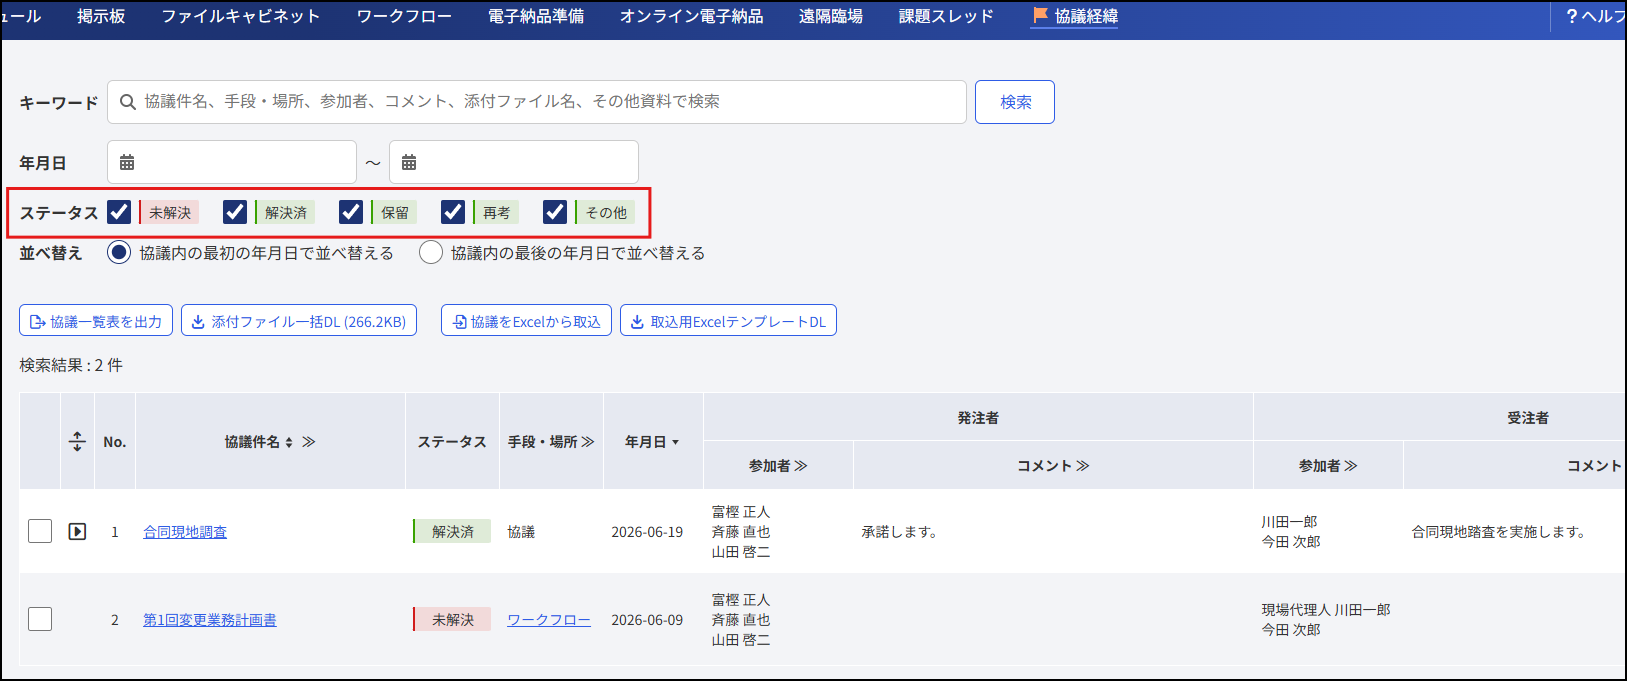Click the 検索結果 : 2 件 text

click(x=71, y=365)
